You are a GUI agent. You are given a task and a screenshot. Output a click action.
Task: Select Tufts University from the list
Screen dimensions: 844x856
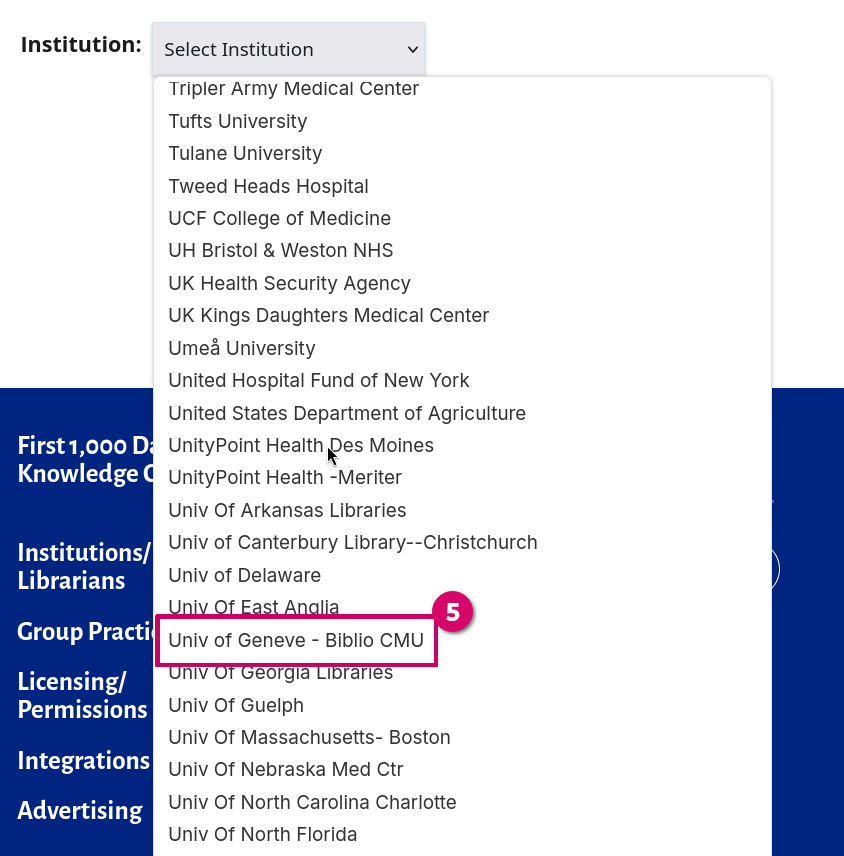pyautogui.click(x=238, y=121)
